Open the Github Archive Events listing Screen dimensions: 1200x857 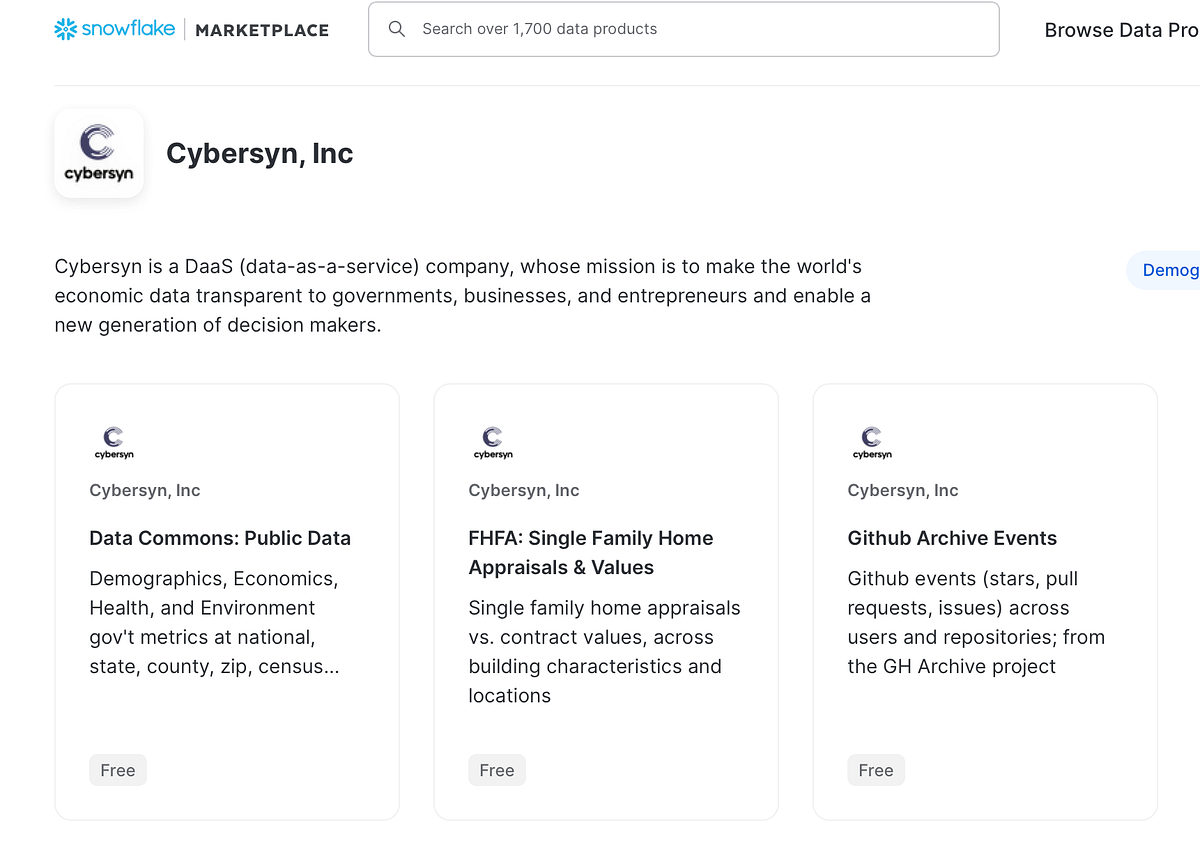point(952,538)
